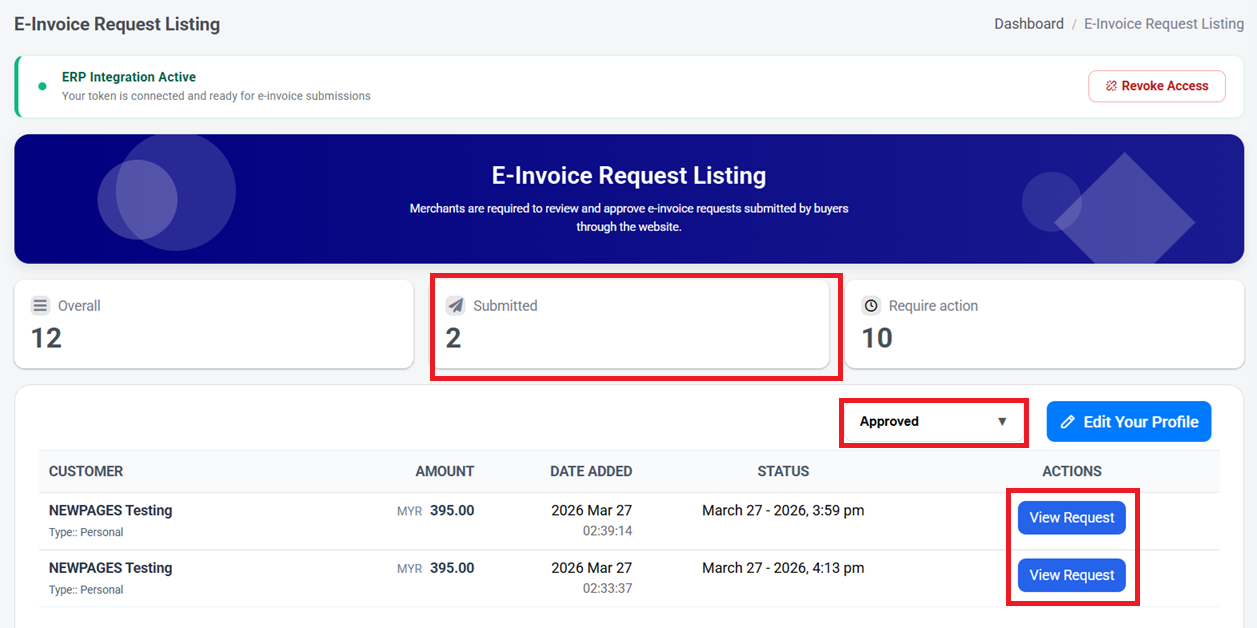Viewport: 1257px width, 628px height.
Task: Open the Dashboard breadcrumb link
Action: click(x=1028, y=23)
